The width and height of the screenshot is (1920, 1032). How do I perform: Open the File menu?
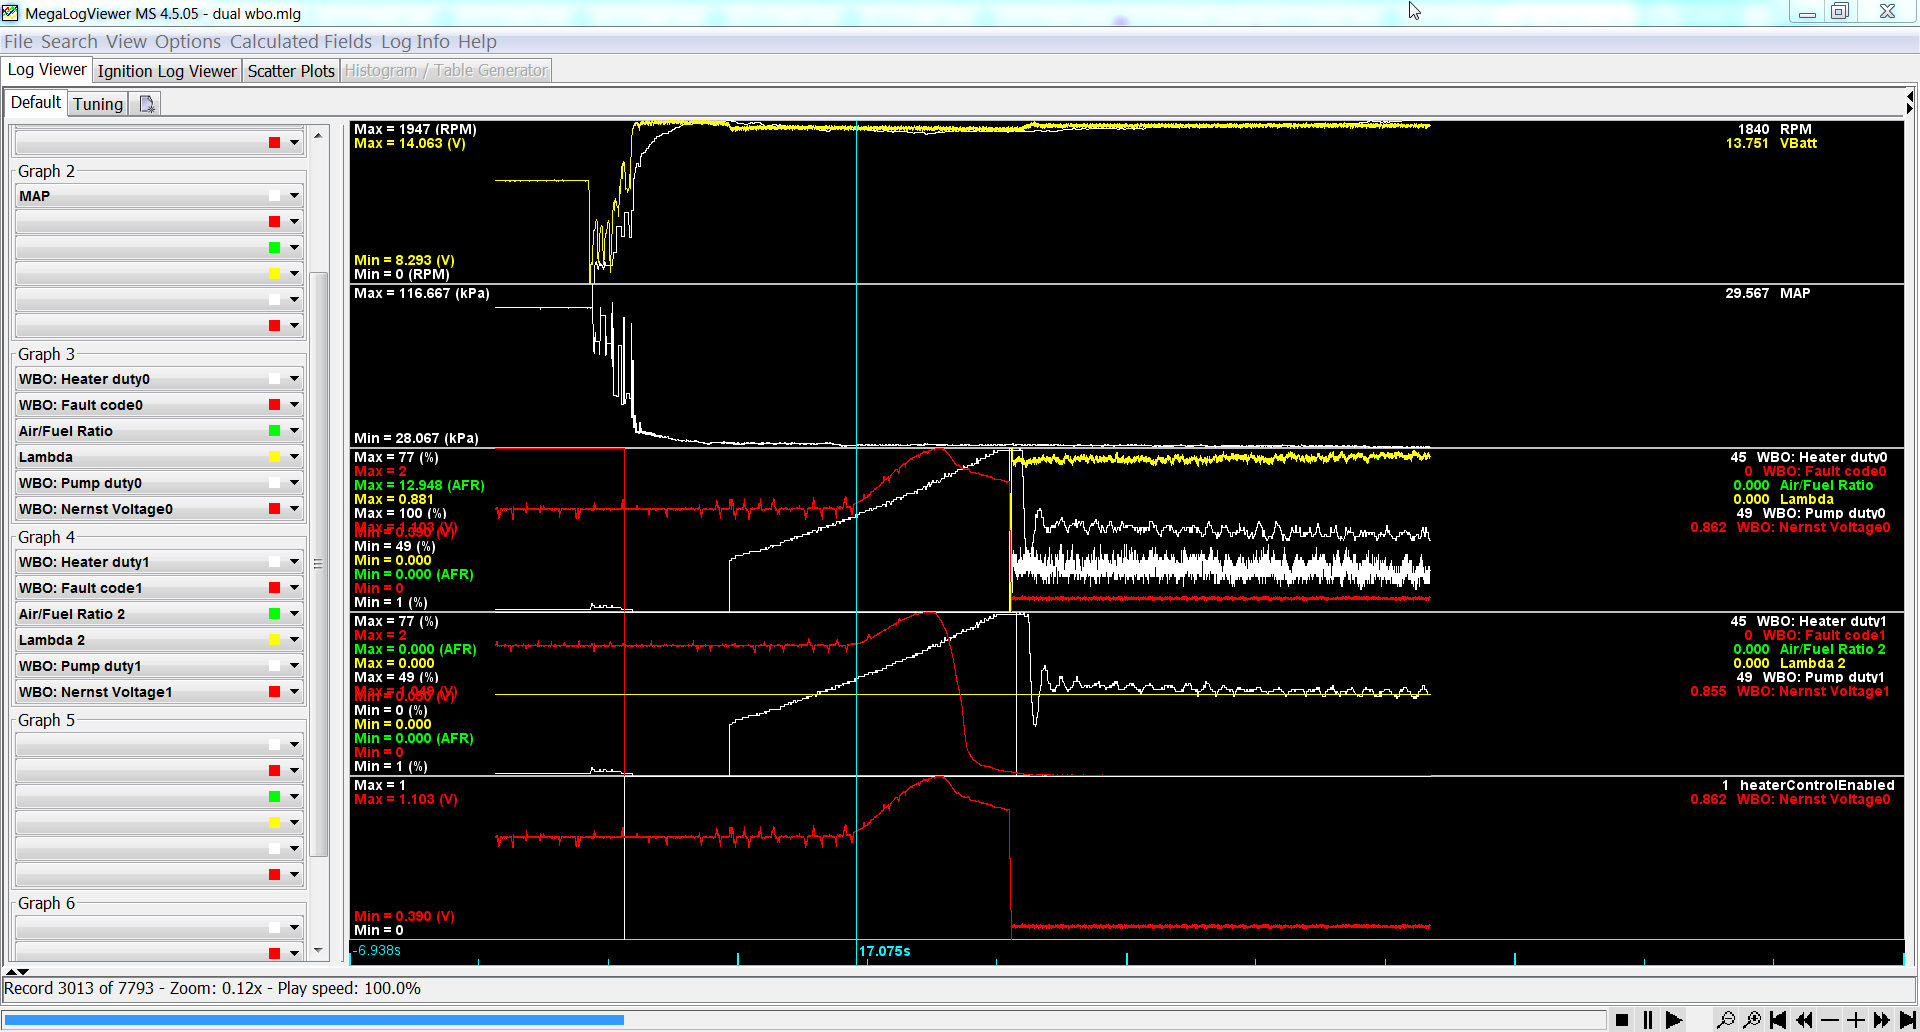pyautogui.click(x=18, y=41)
